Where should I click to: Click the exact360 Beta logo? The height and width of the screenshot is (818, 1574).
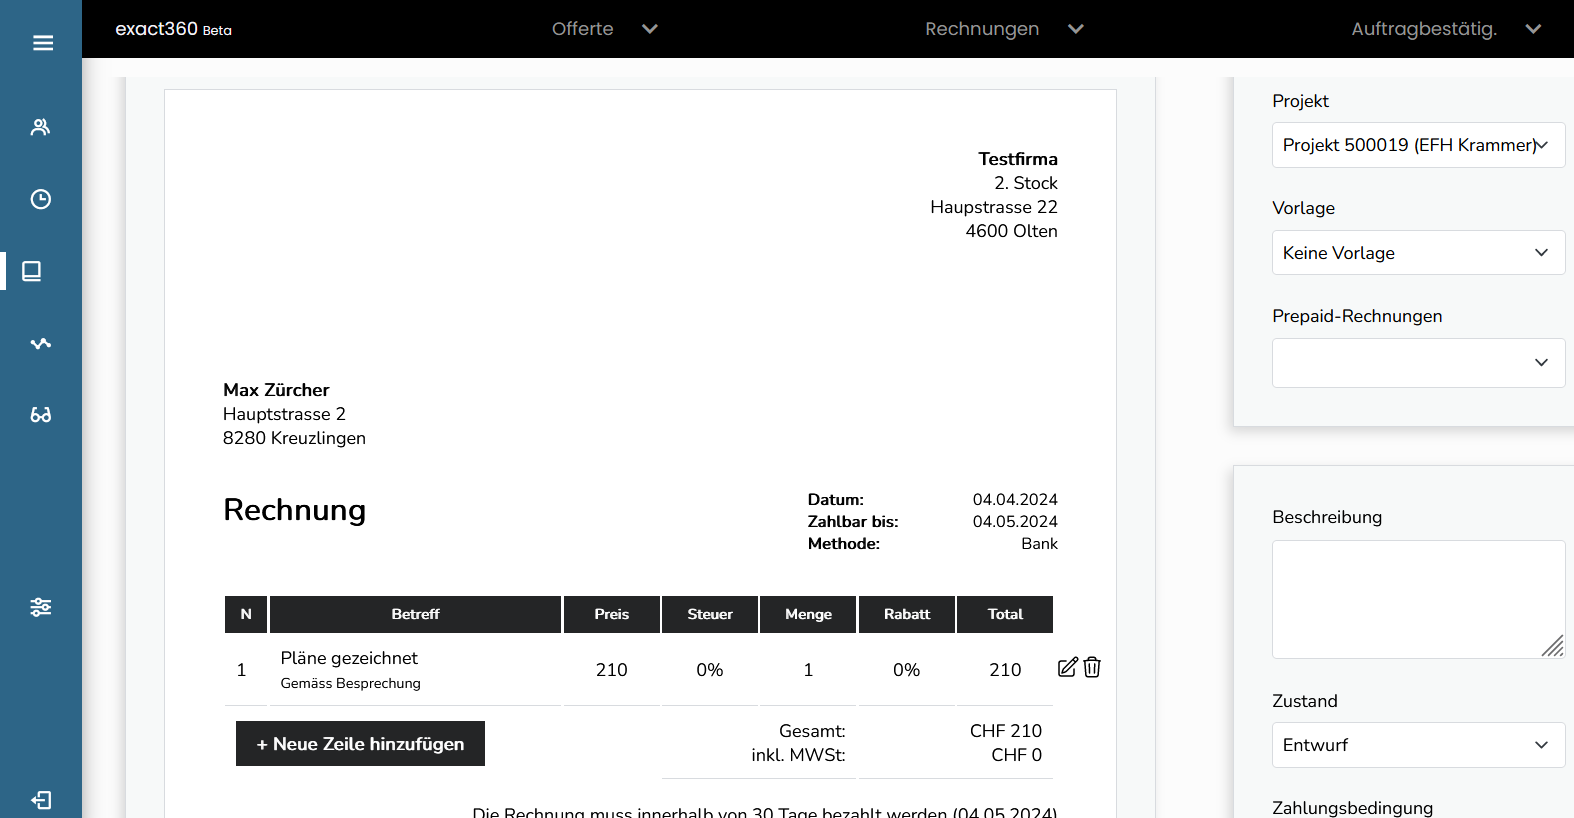173,29
